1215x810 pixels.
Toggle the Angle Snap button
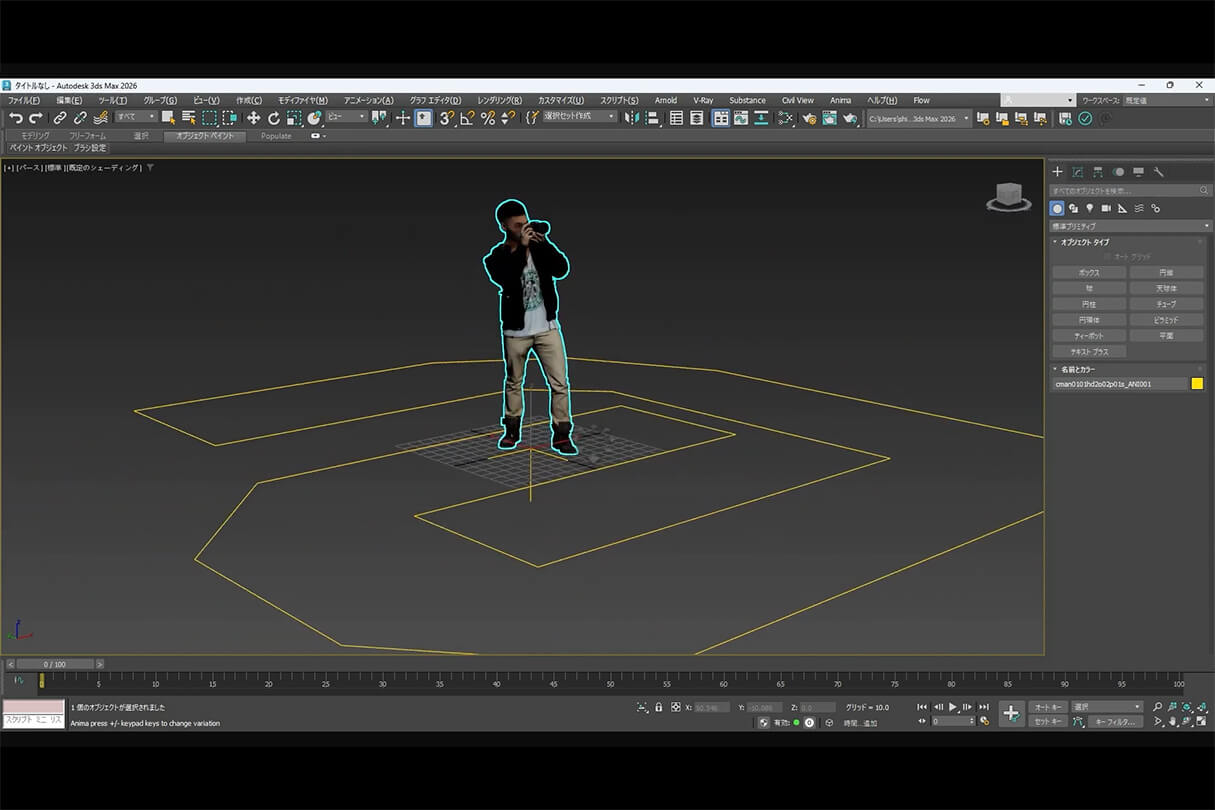[467, 118]
